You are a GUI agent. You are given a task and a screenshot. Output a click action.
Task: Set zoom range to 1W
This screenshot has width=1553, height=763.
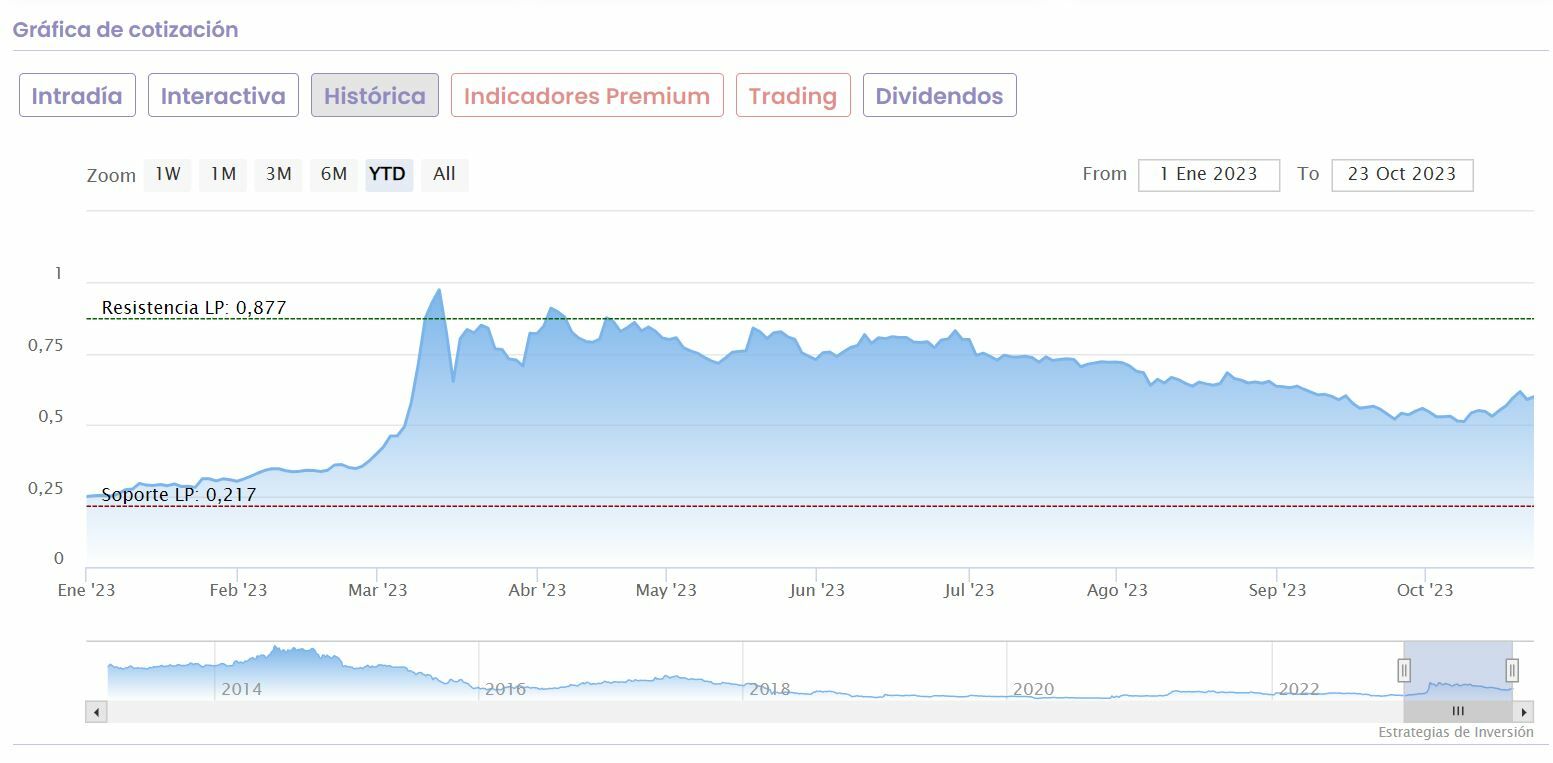(167, 175)
